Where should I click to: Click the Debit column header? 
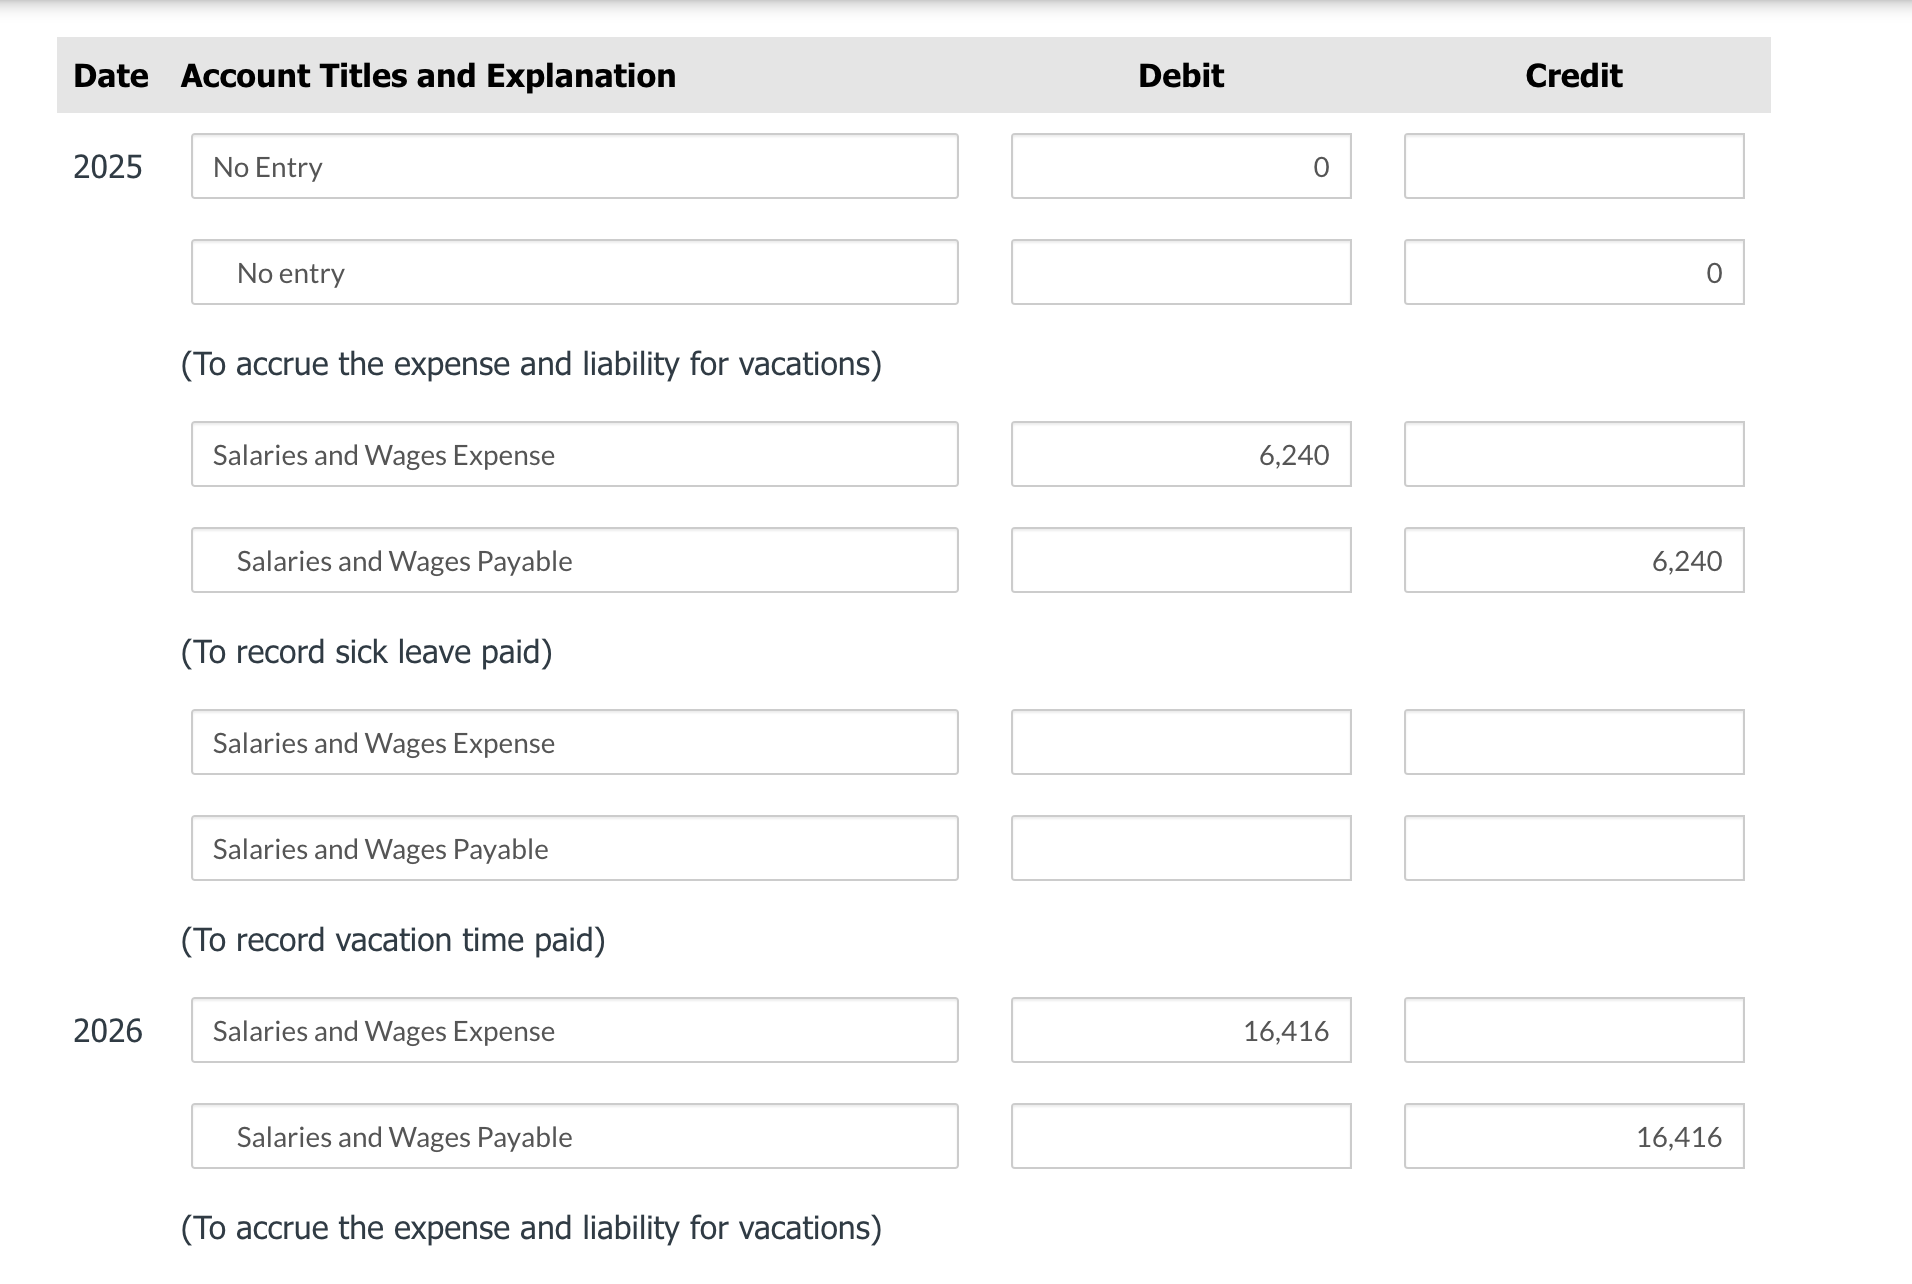[1180, 75]
